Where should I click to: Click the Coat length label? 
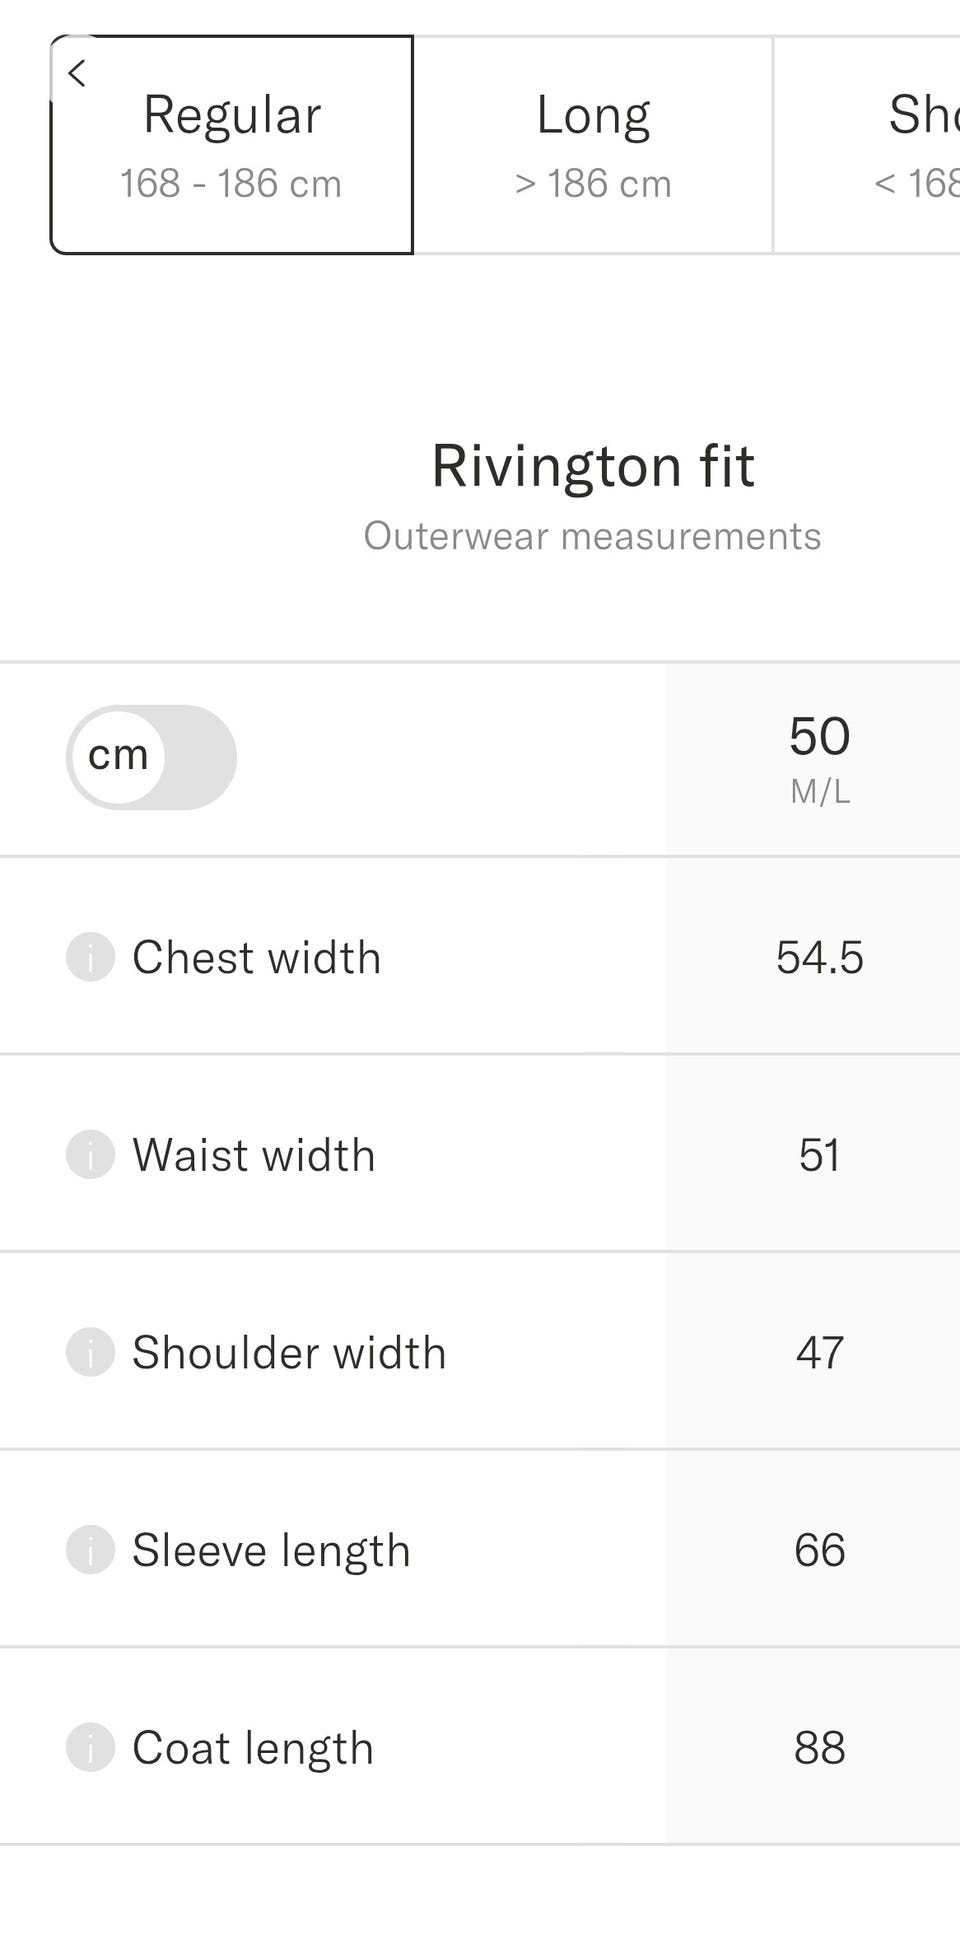tap(253, 1747)
